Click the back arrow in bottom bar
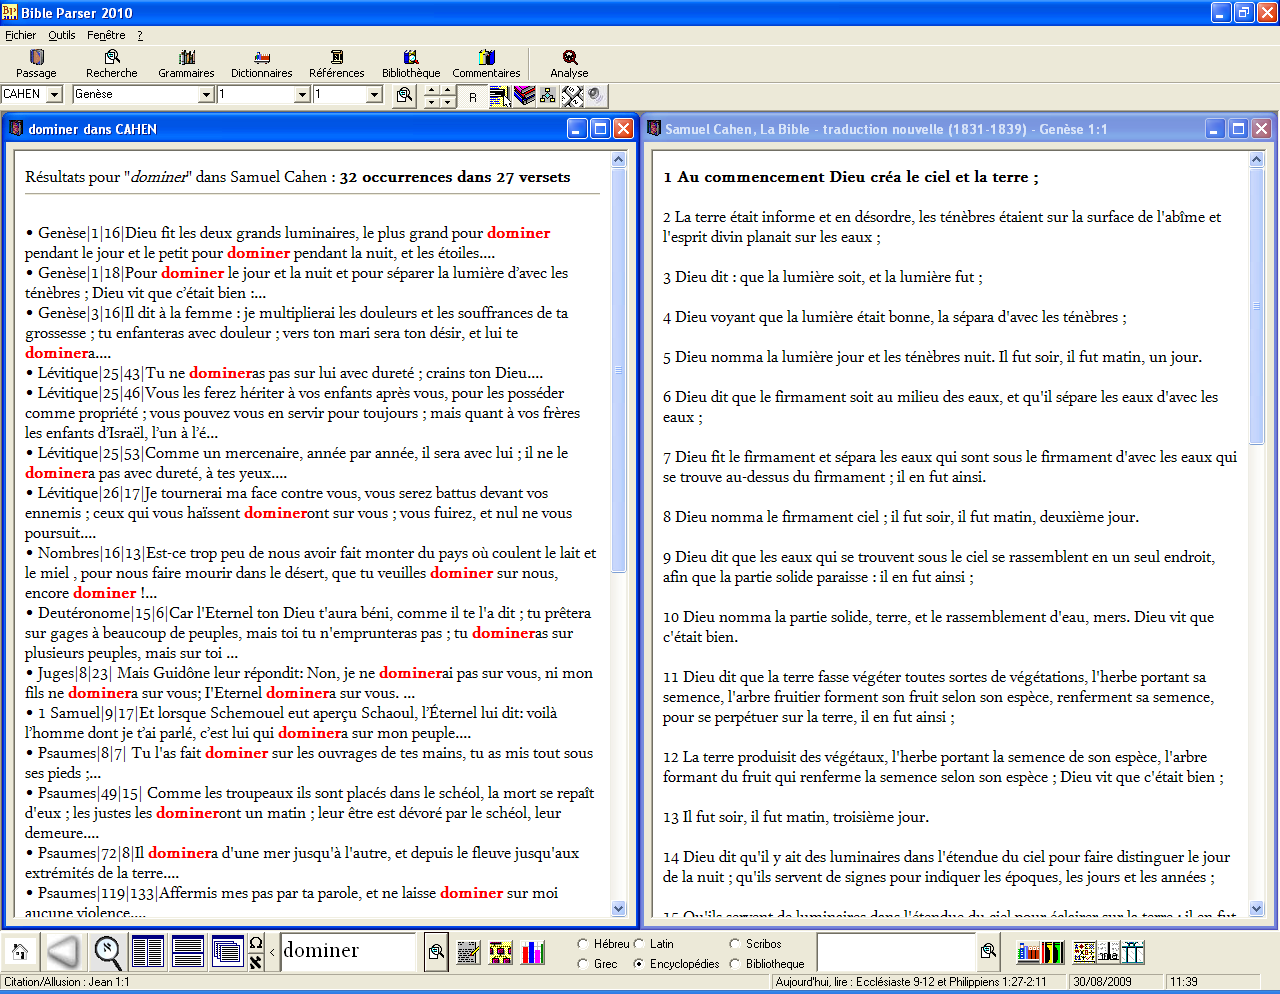Viewport: 1280px width, 994px height. (63, 952)
